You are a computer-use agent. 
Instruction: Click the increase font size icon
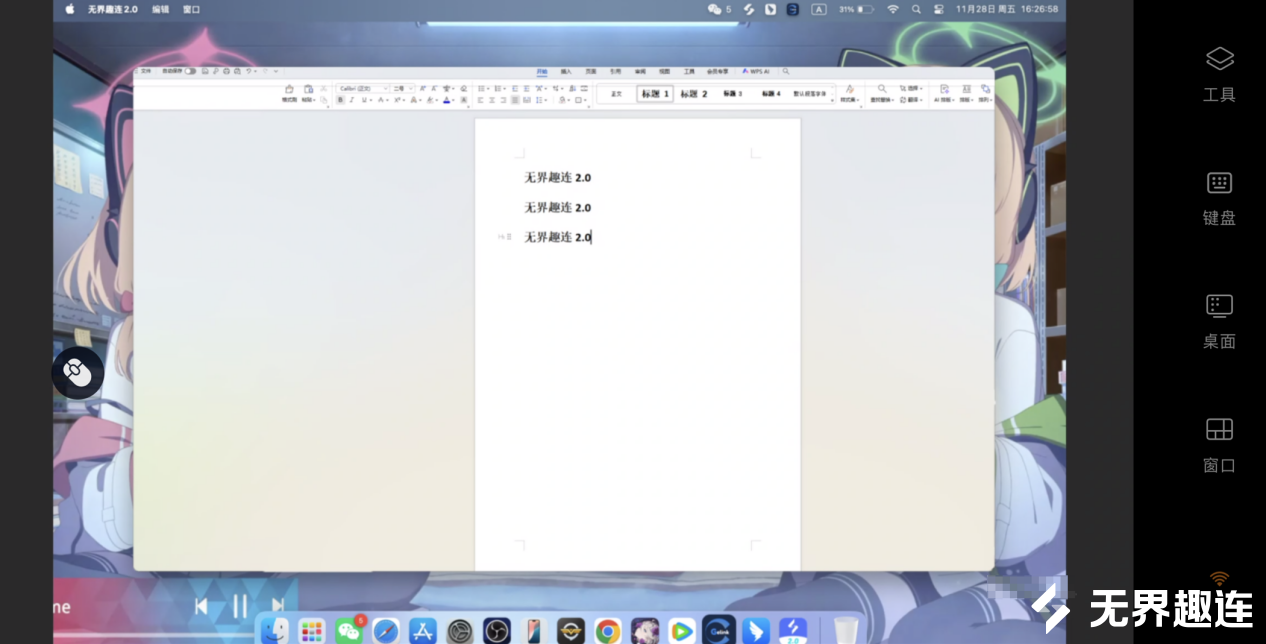tap(423, 88)
